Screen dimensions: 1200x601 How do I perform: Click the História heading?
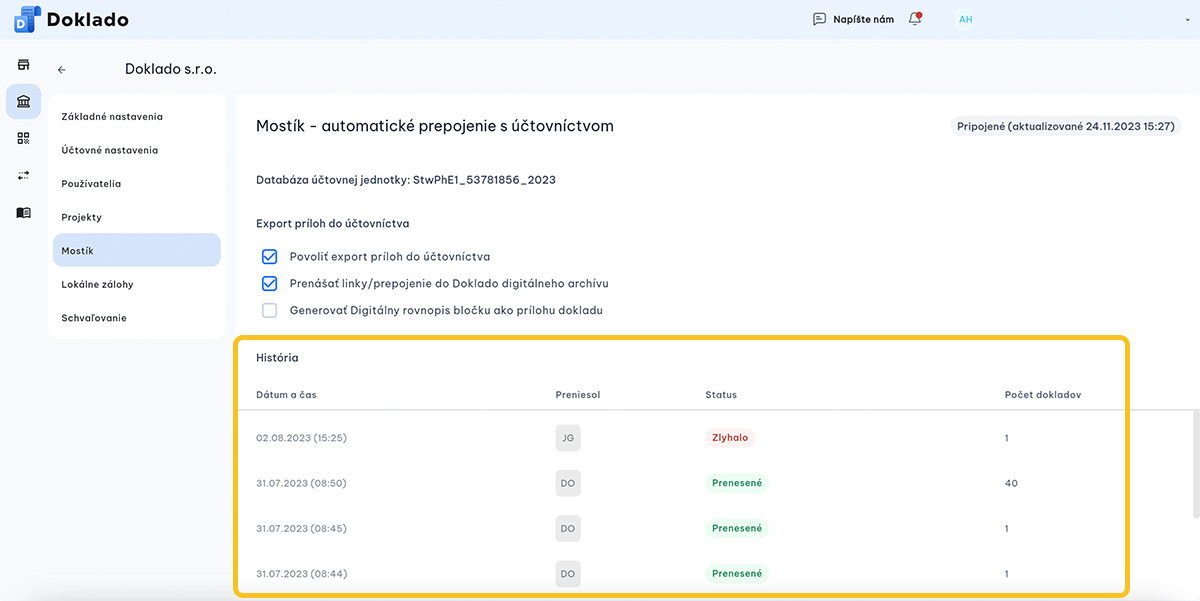coord(277,357)
